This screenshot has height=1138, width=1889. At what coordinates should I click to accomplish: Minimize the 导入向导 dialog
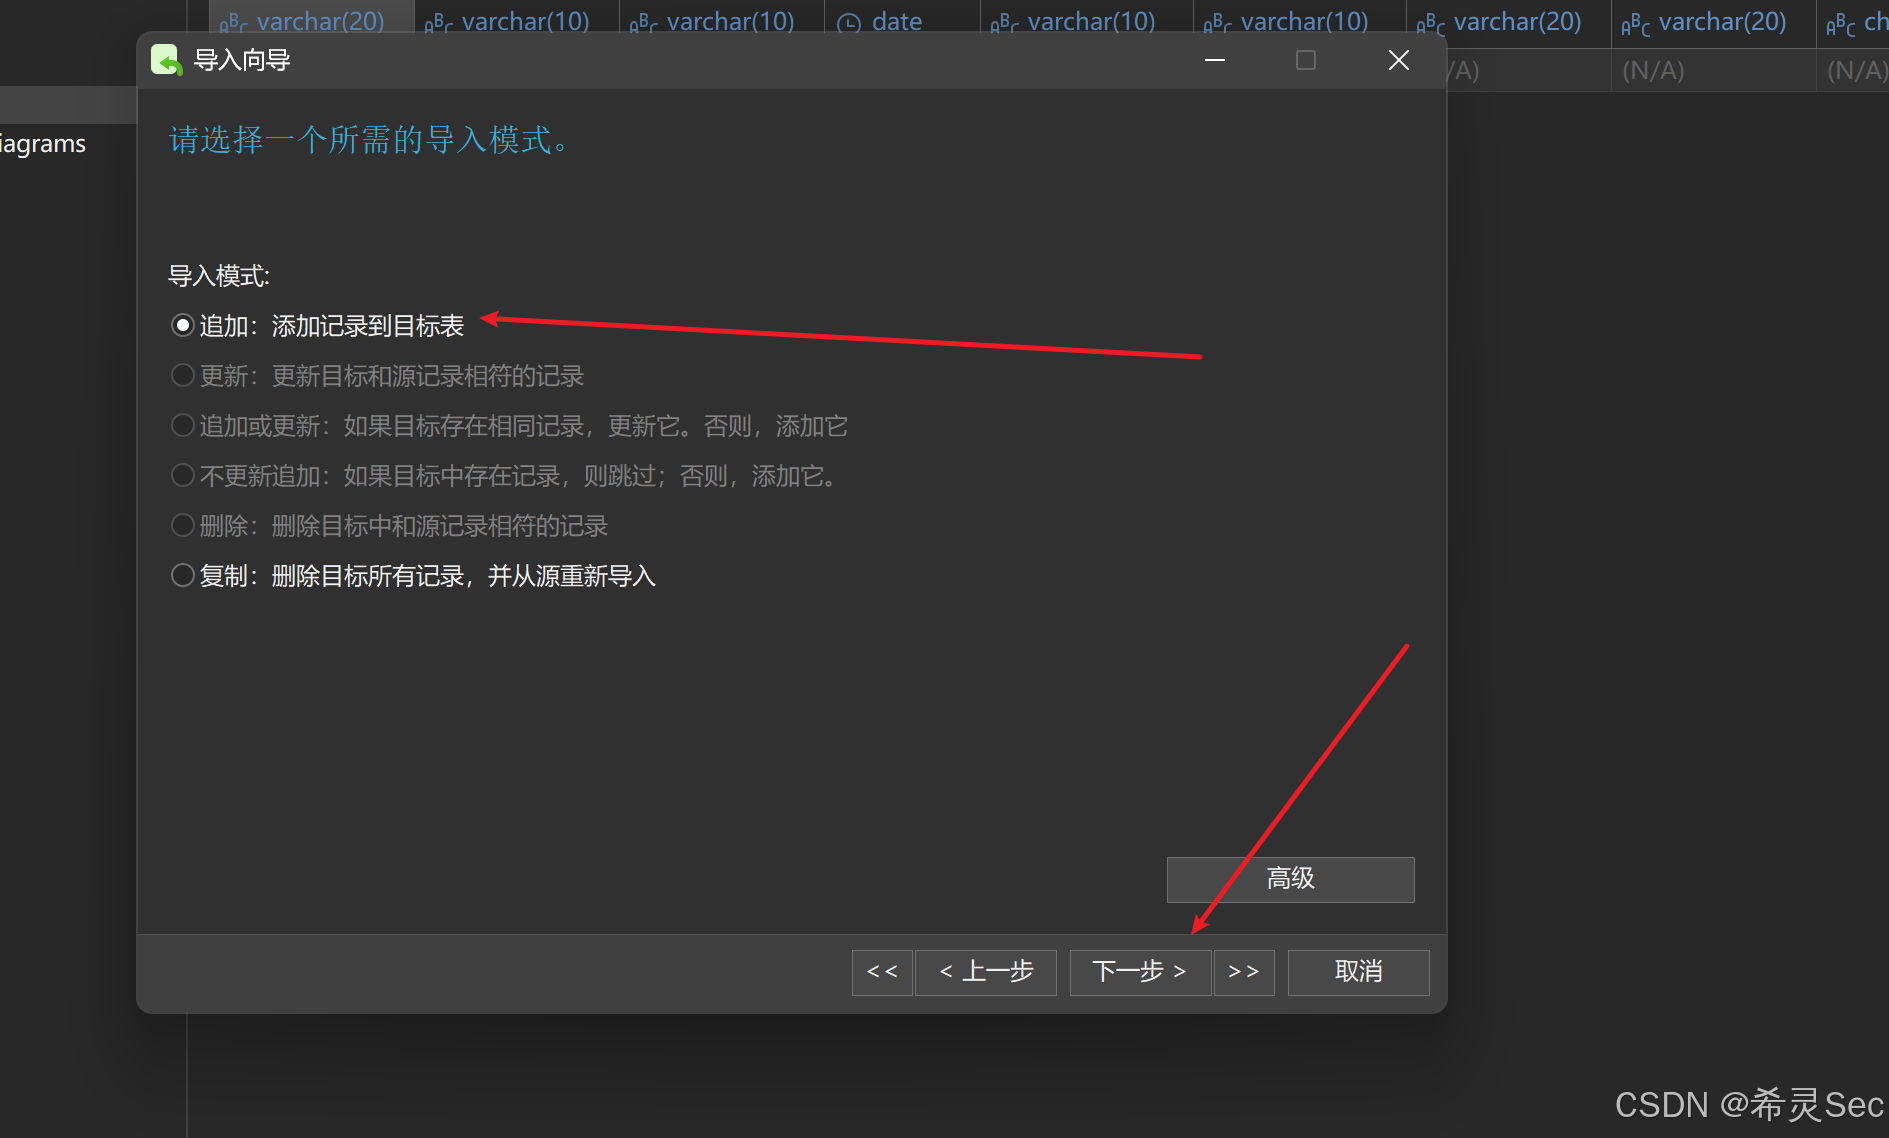pos(1215,60)
